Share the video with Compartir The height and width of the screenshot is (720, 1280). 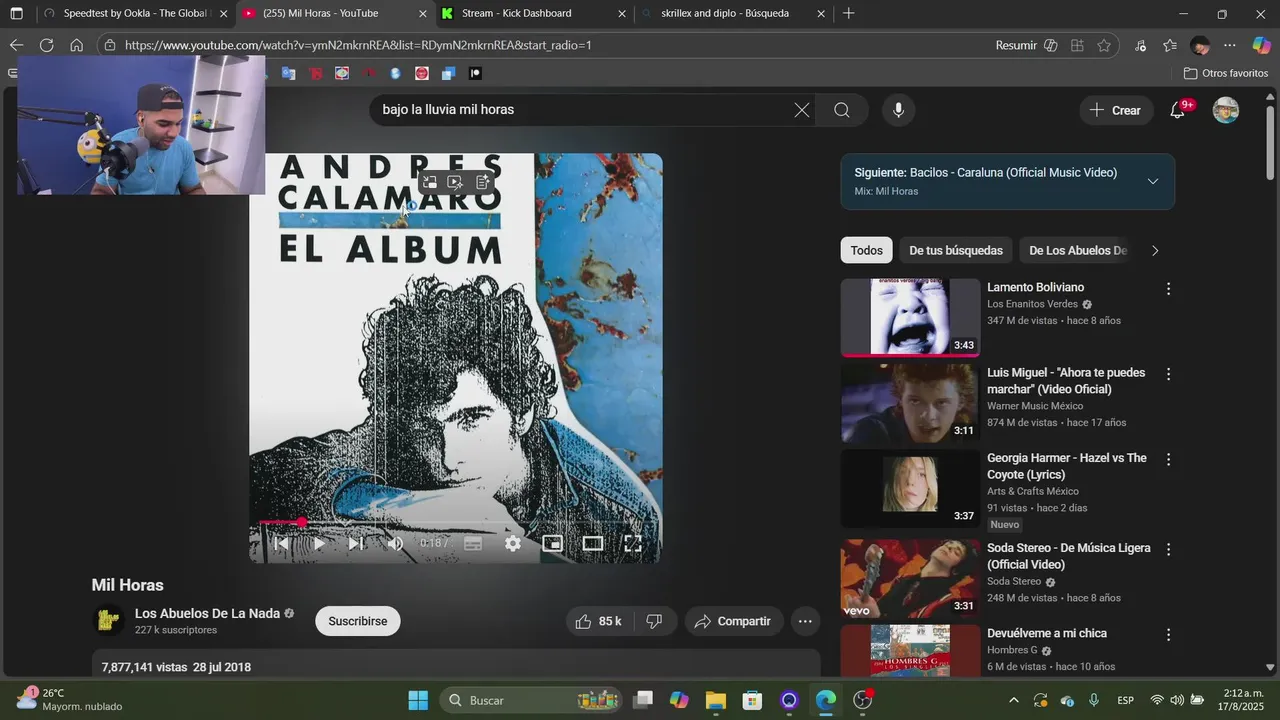(733, 621)
